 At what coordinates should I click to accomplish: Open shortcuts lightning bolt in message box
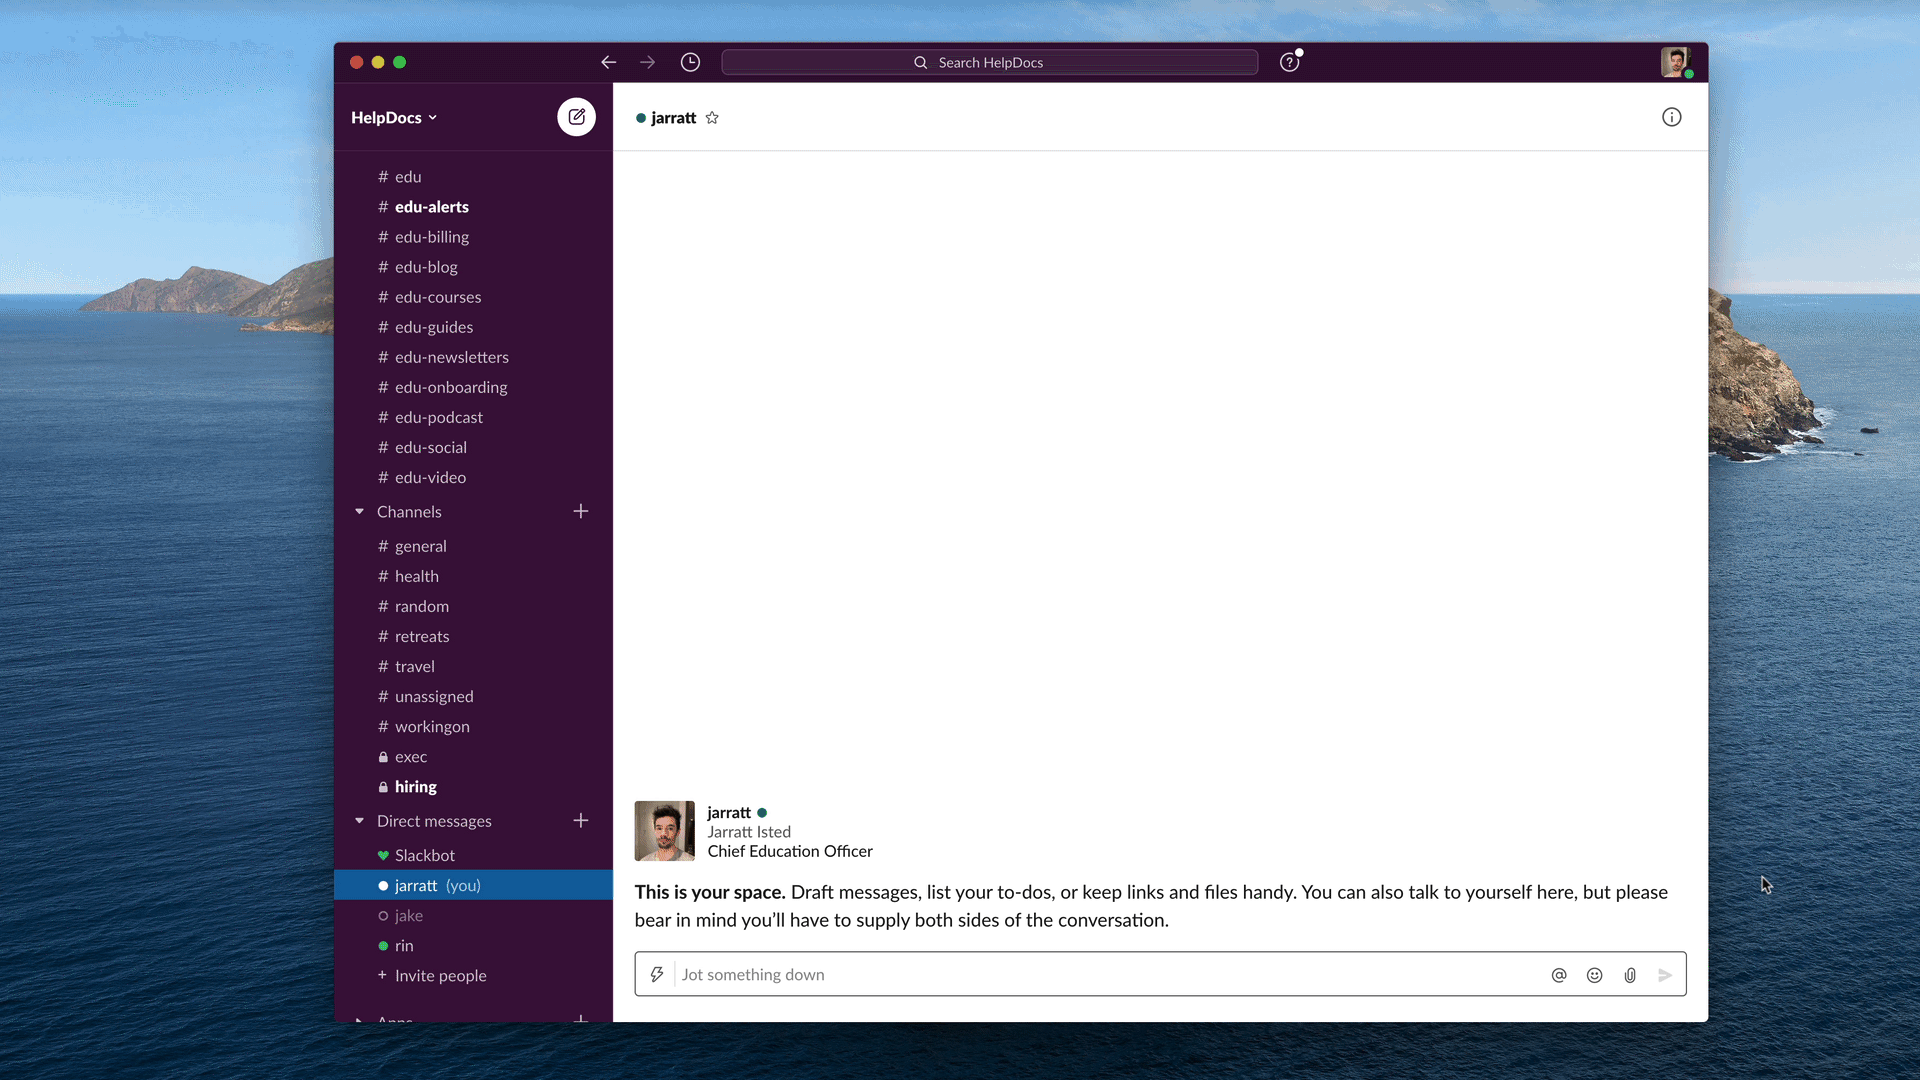tap(657, 975)
